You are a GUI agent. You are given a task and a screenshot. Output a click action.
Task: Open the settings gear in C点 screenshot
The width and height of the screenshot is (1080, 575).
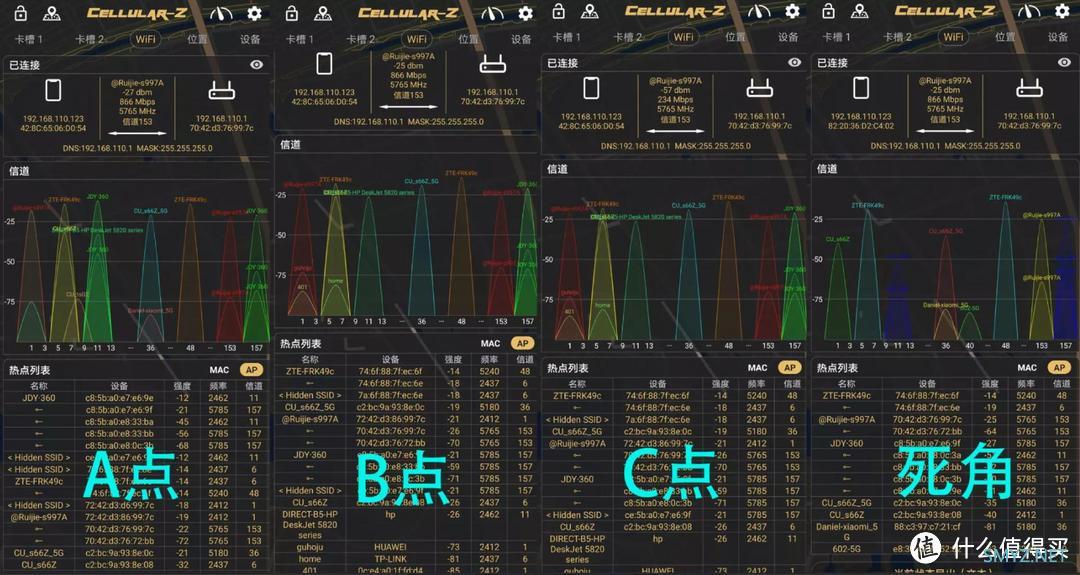792,11
